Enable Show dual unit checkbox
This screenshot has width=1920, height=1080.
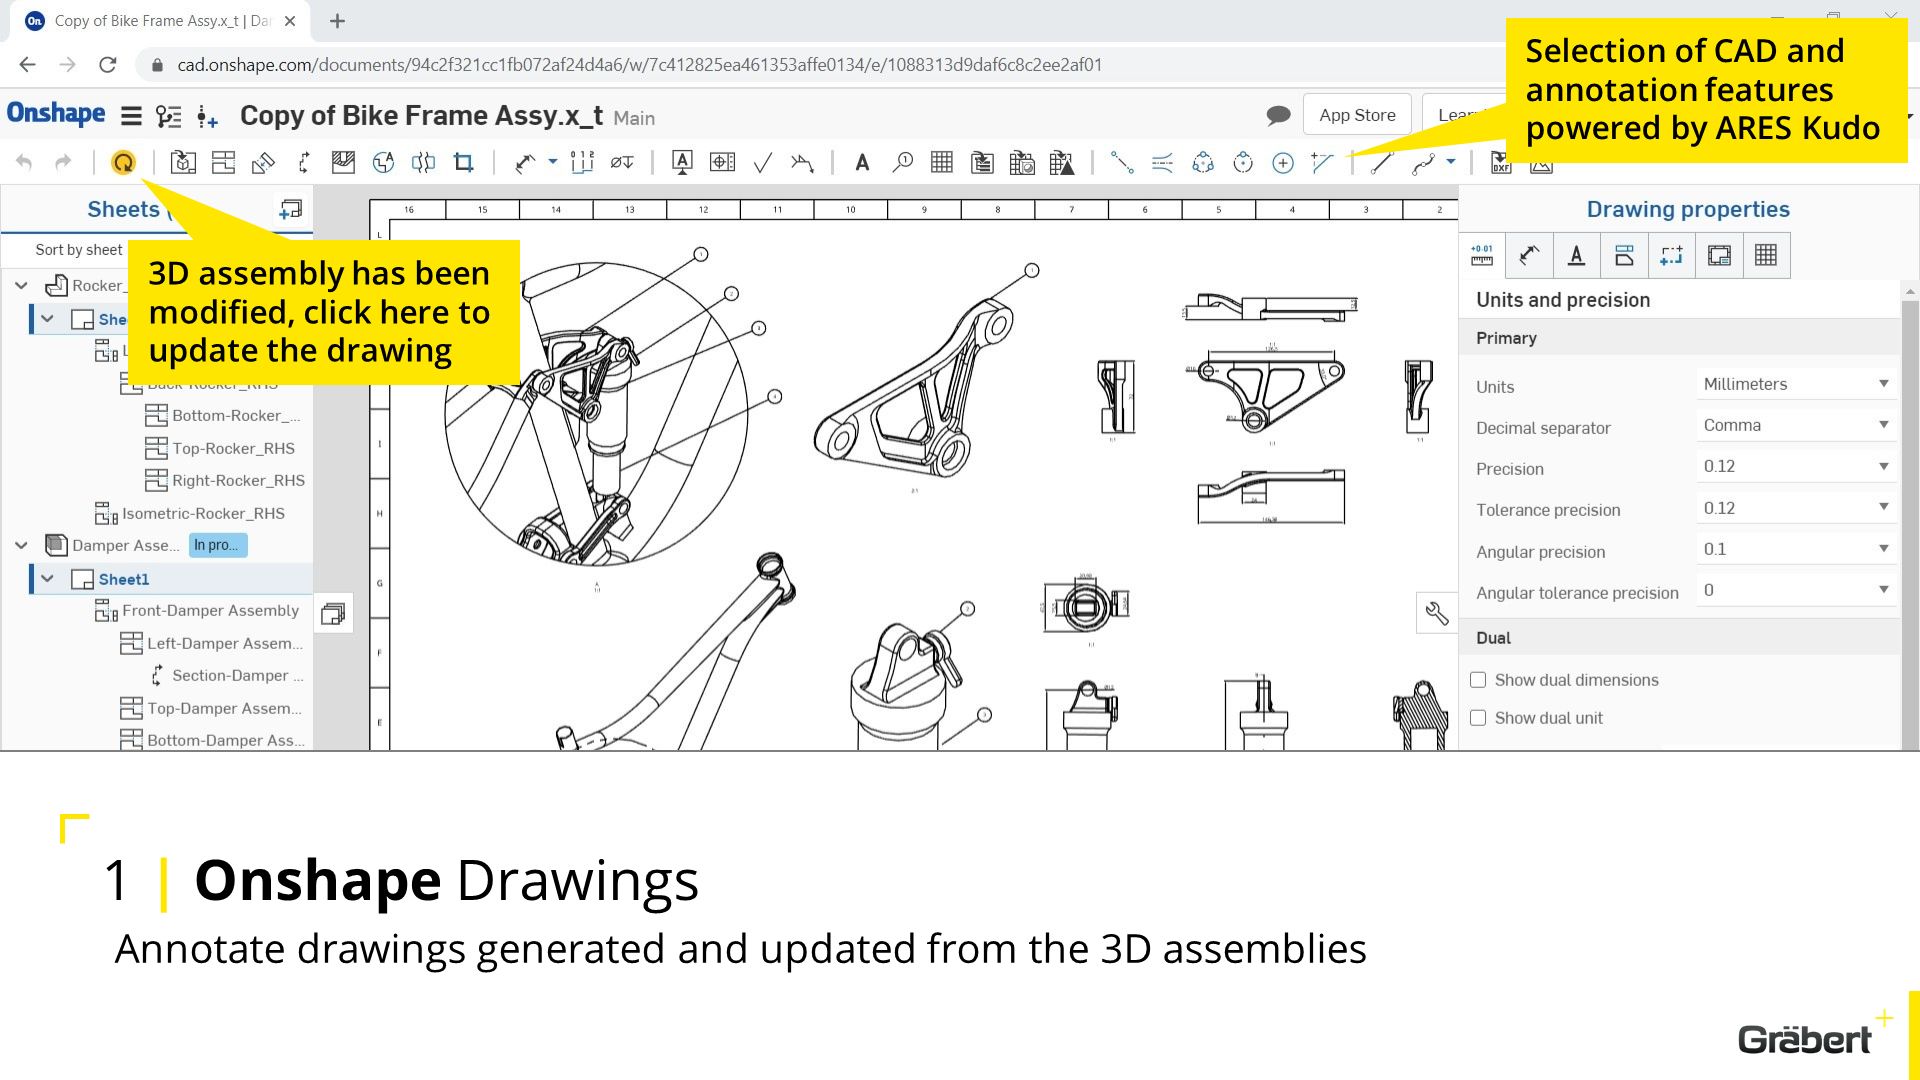1478,718
